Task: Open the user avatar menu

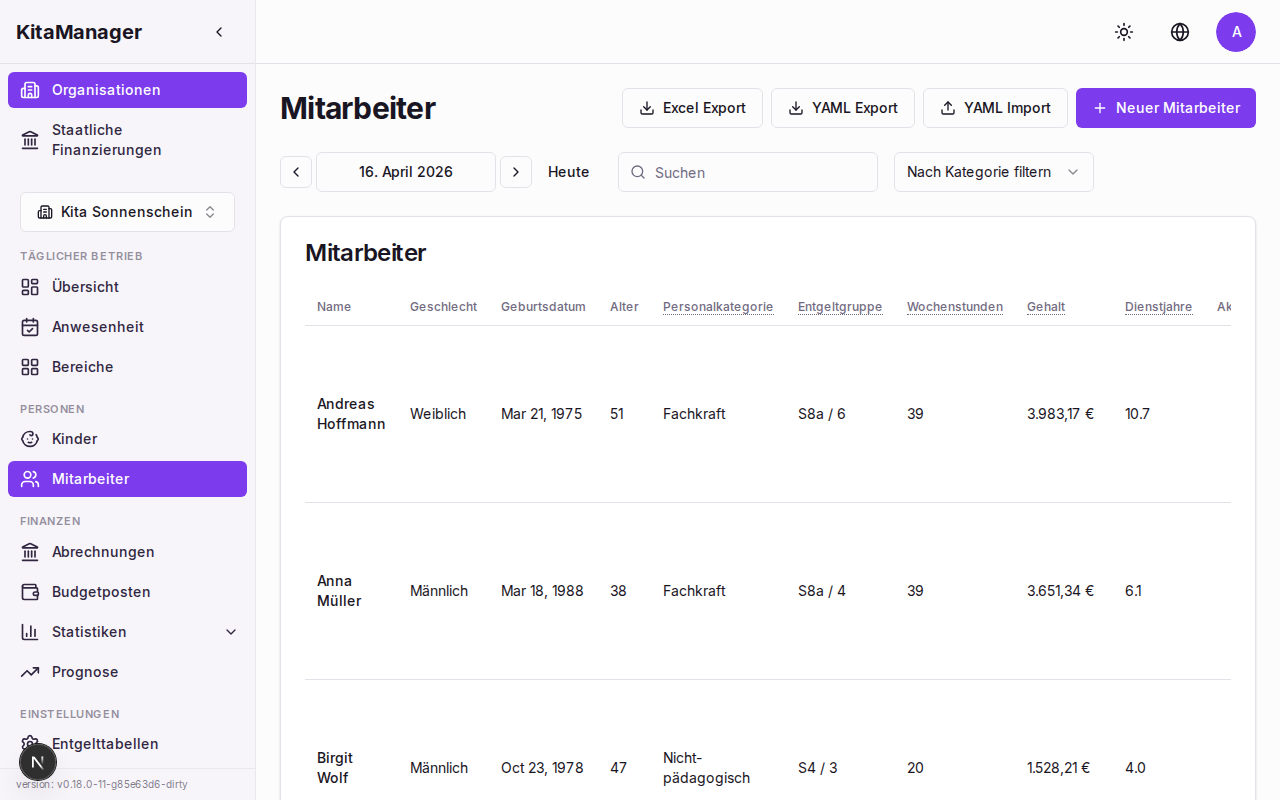Action: point(1236,32)
